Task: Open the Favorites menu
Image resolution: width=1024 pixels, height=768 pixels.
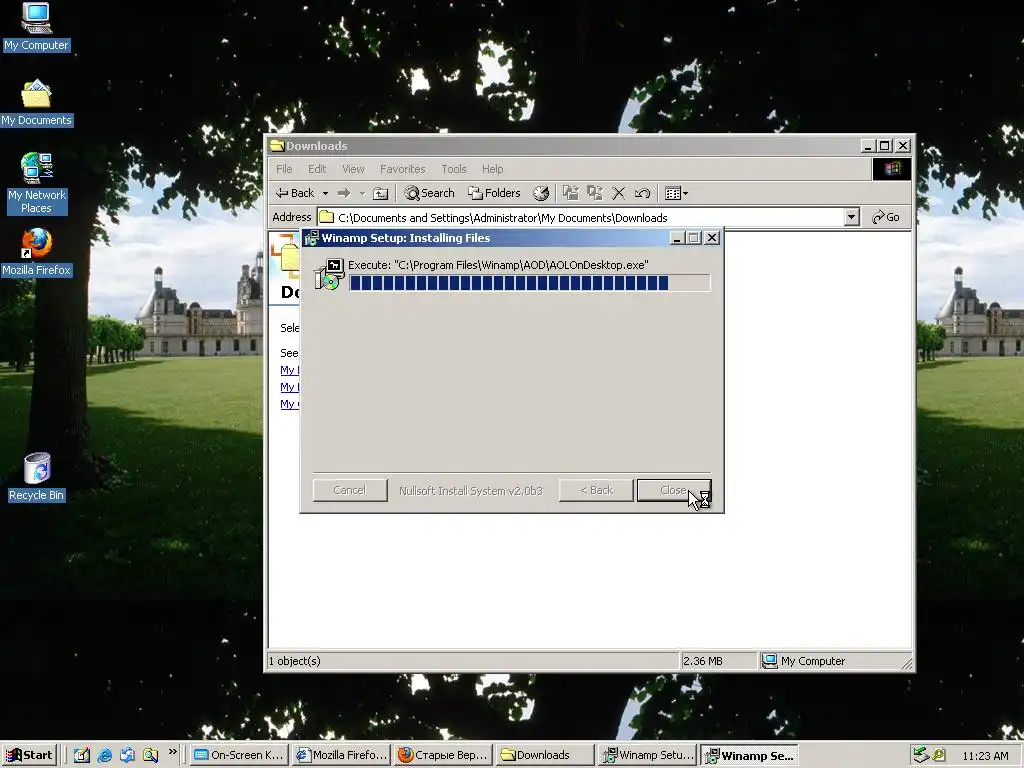Action: click(402, 169)
